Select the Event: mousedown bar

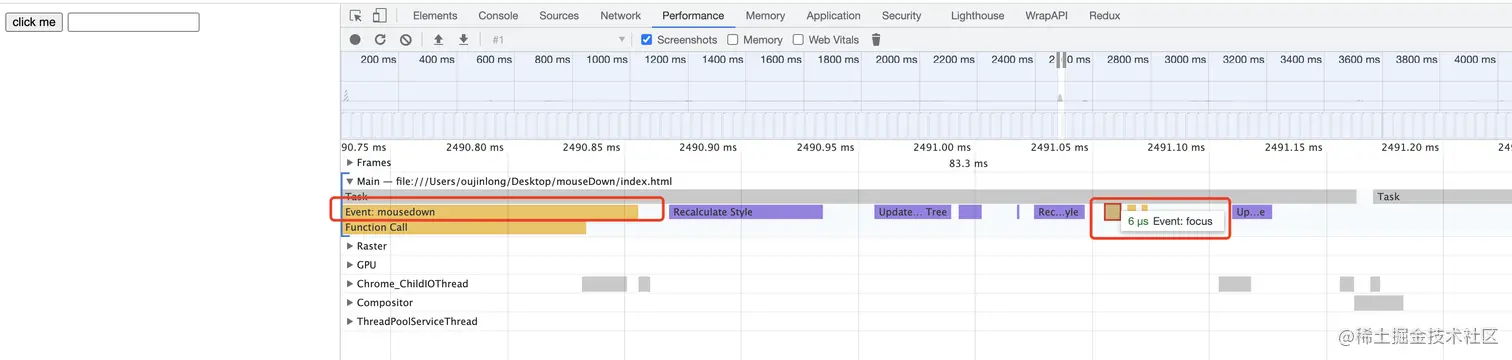click(491, 212)
